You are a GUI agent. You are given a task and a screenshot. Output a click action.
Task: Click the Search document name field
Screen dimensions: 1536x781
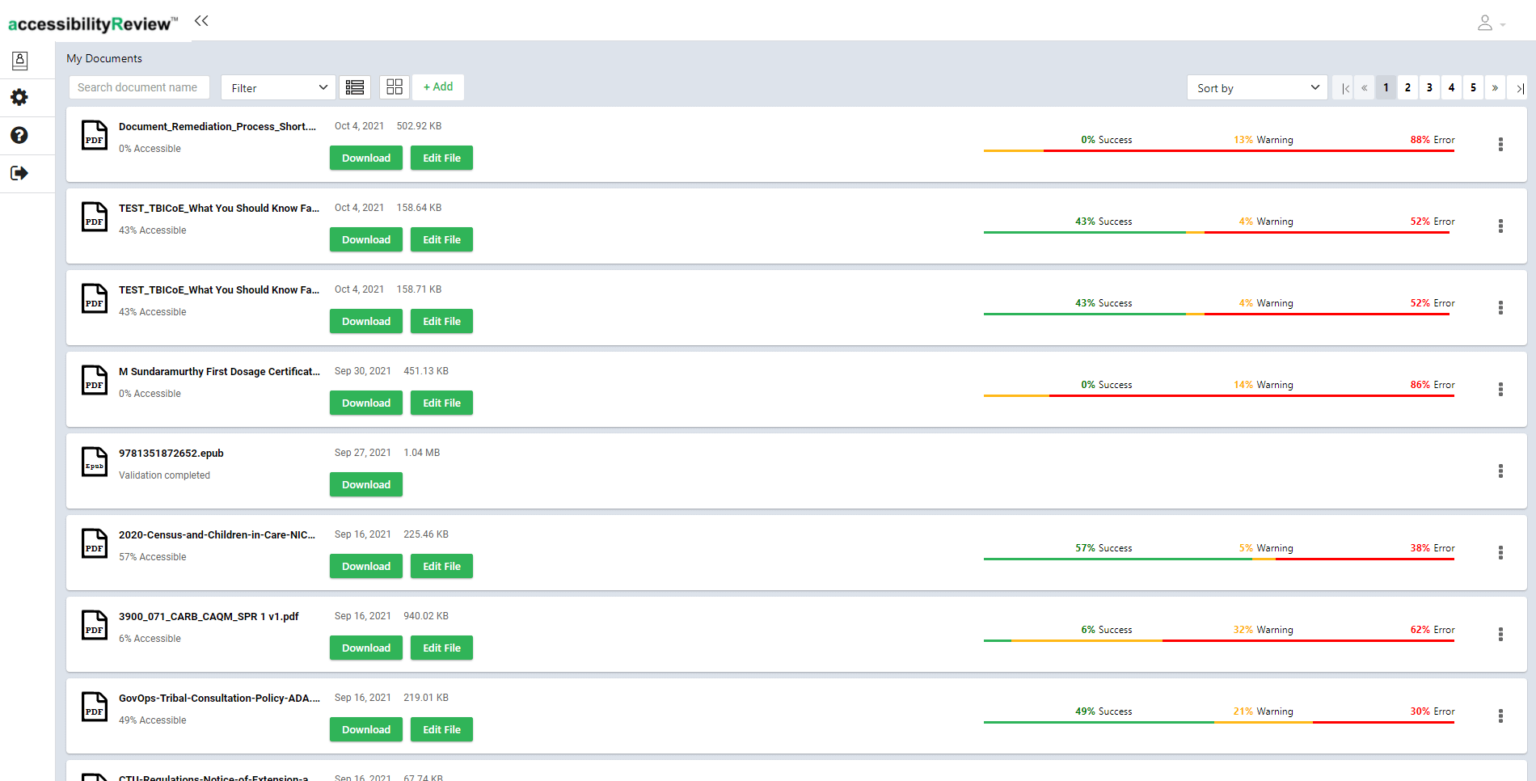[x=139, y=87]
